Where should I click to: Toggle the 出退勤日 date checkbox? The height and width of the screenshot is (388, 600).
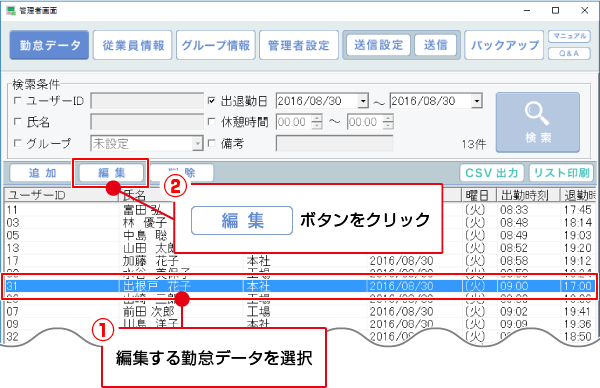pyautogui.click(x=212, y=101)
